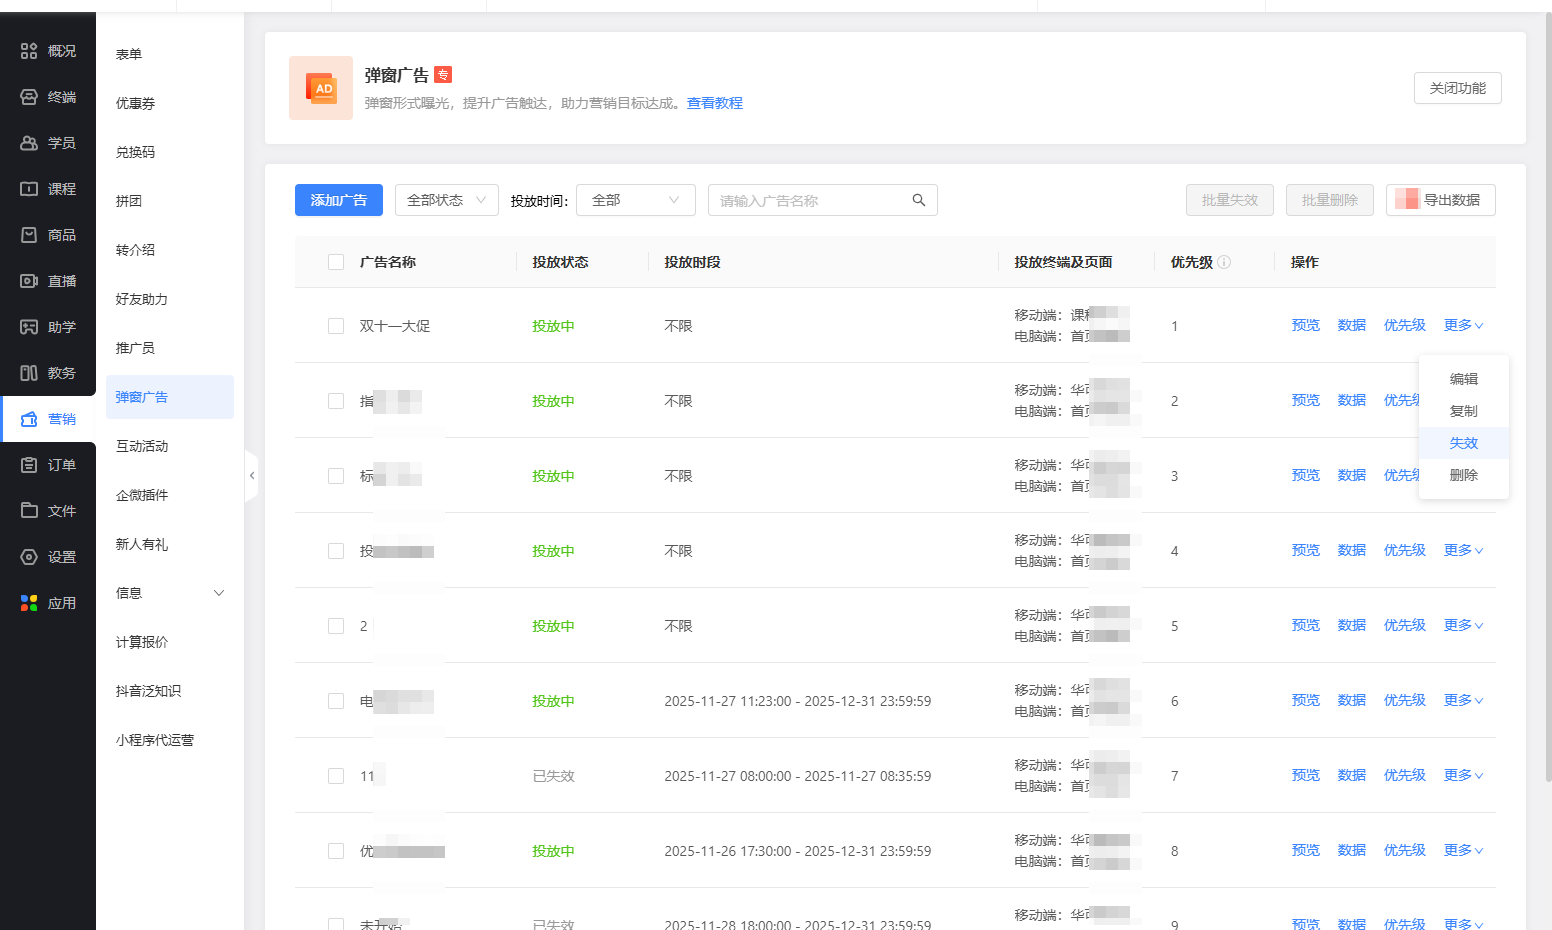Click the 概况 overview icon in sidebar

29,51
